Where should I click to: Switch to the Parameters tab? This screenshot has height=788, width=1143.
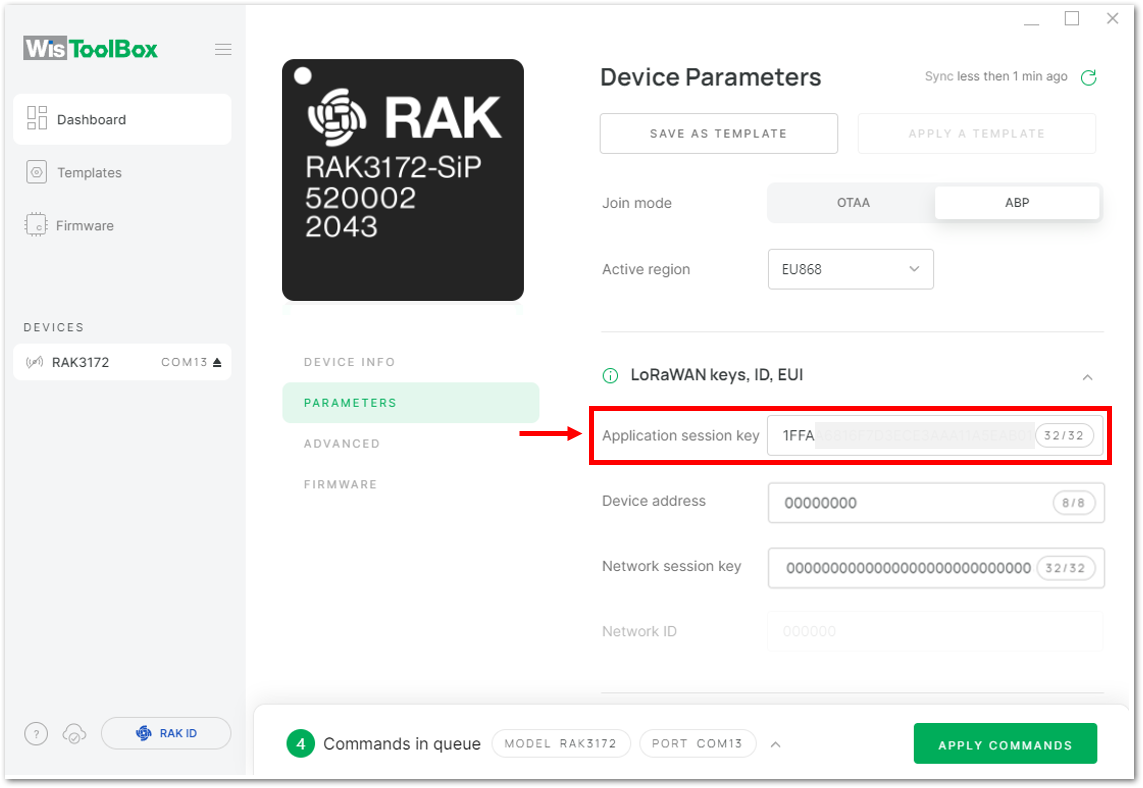410,402
